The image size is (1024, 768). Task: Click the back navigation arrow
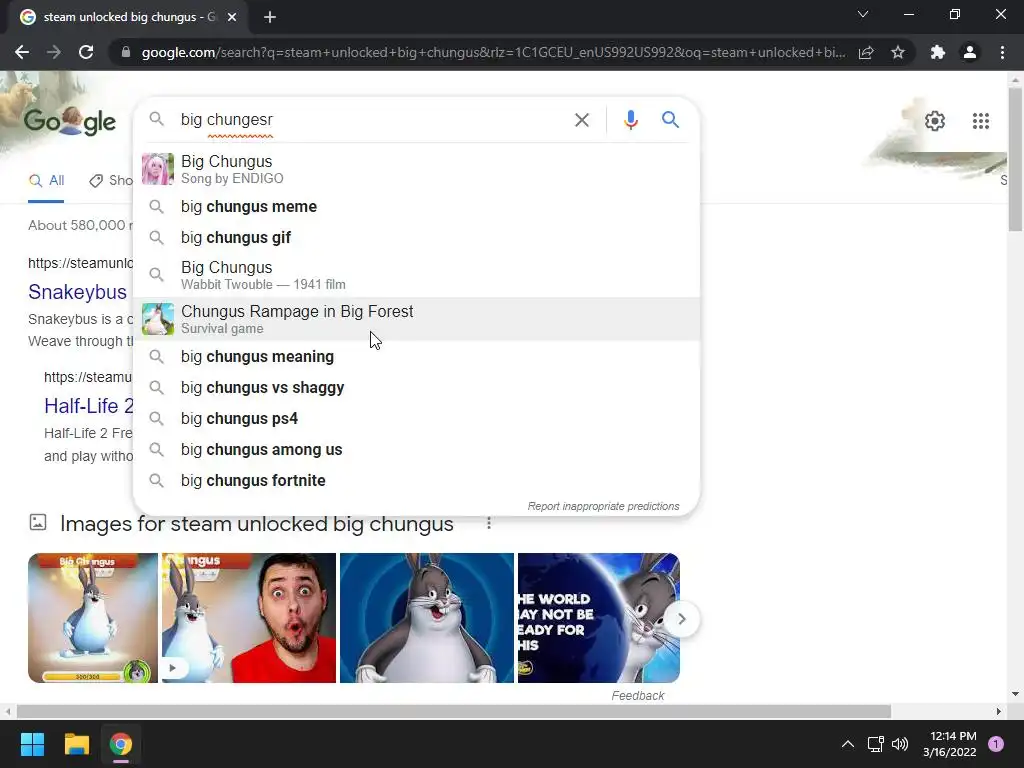(22, 52)
